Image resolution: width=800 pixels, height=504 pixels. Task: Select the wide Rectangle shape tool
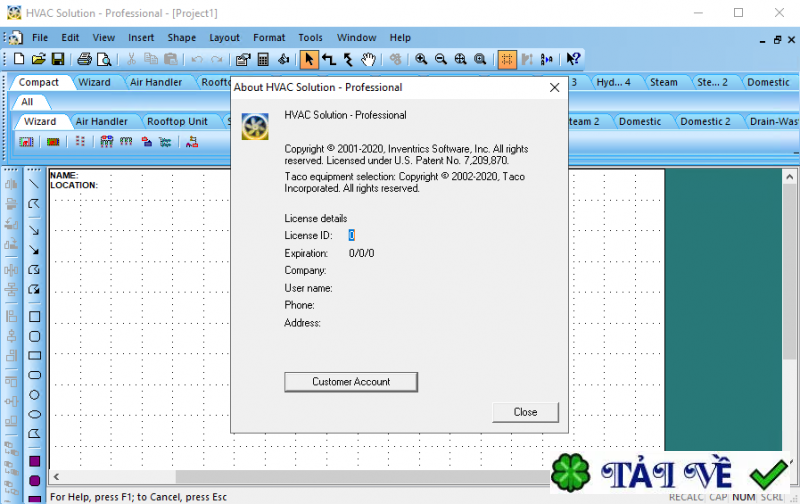click(x=34, y=356)
